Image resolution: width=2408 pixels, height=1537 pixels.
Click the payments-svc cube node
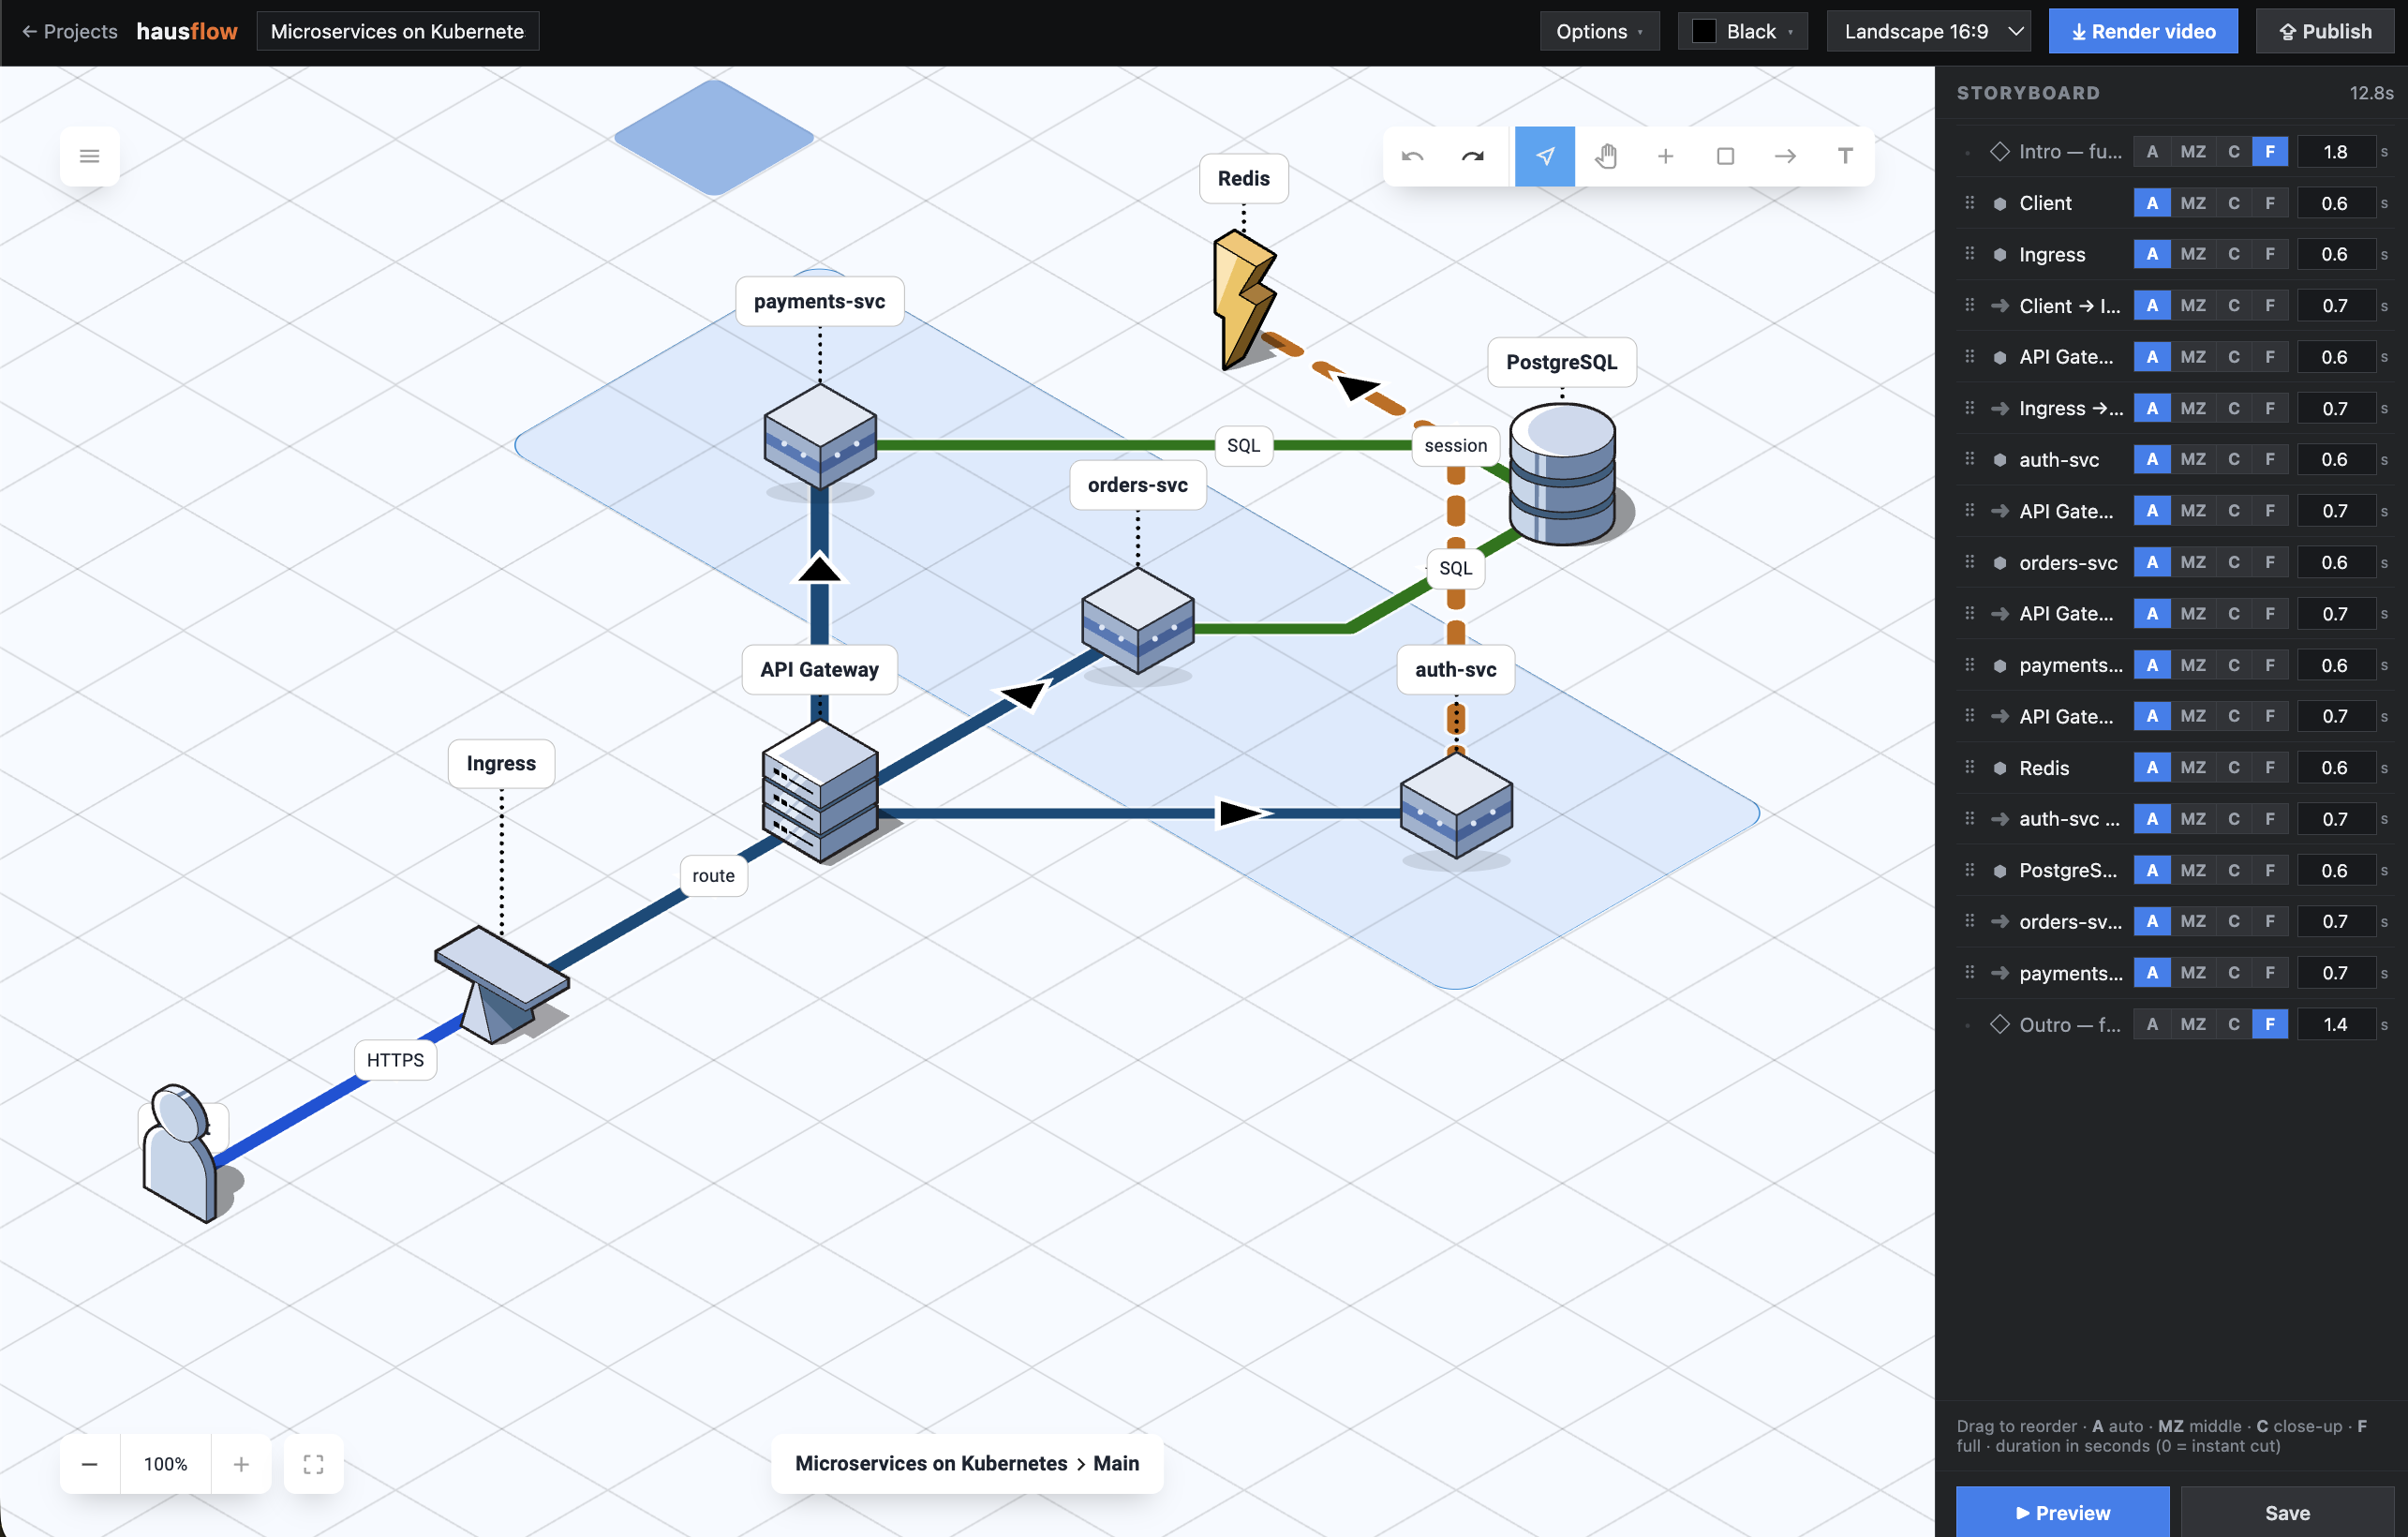pyautogui.click(x=820, y=437)
